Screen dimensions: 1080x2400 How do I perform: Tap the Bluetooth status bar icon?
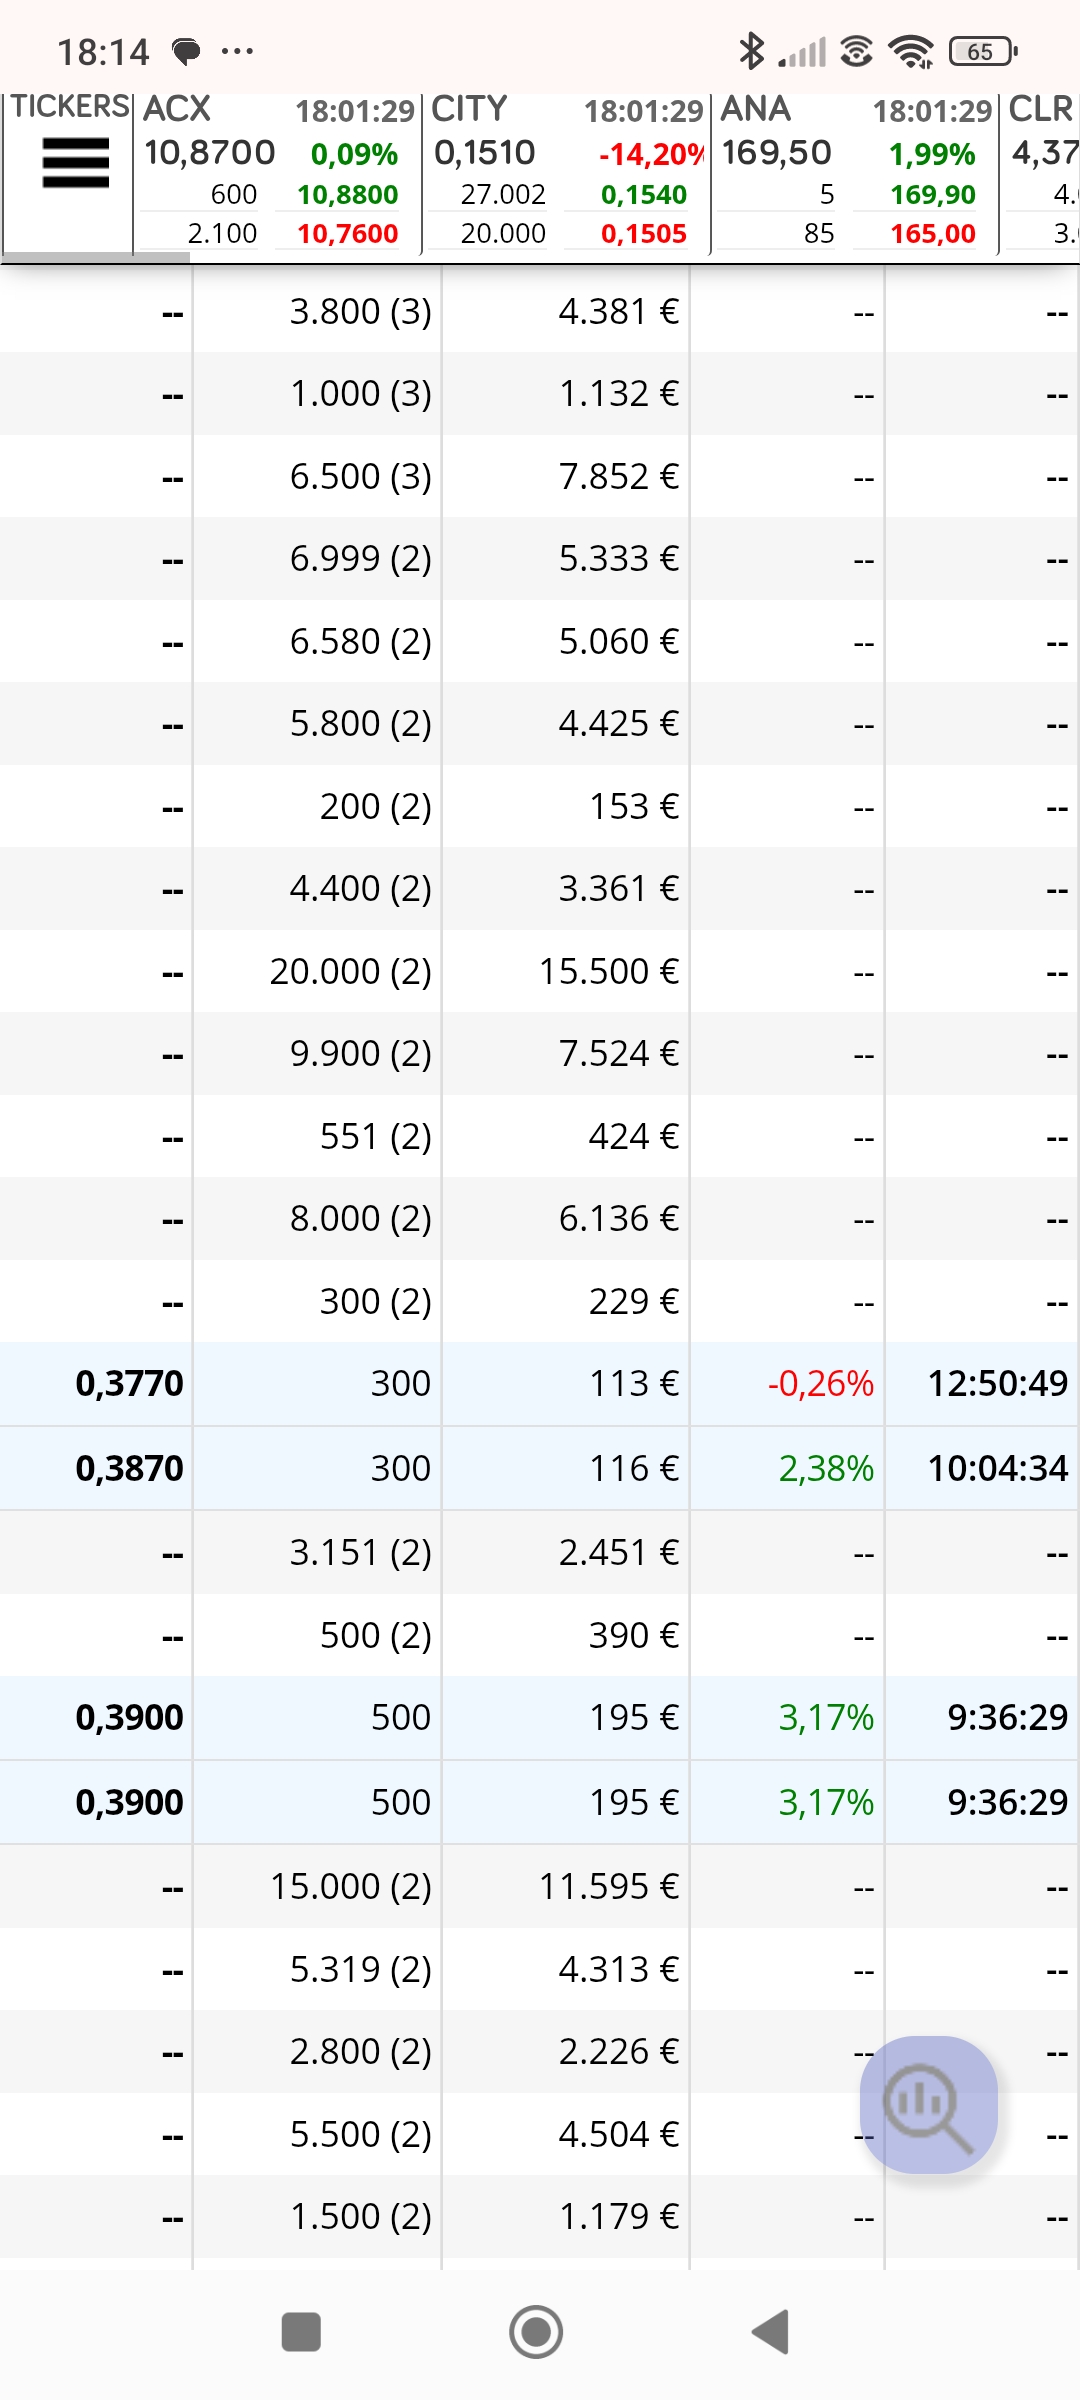(x=750, y=51)
